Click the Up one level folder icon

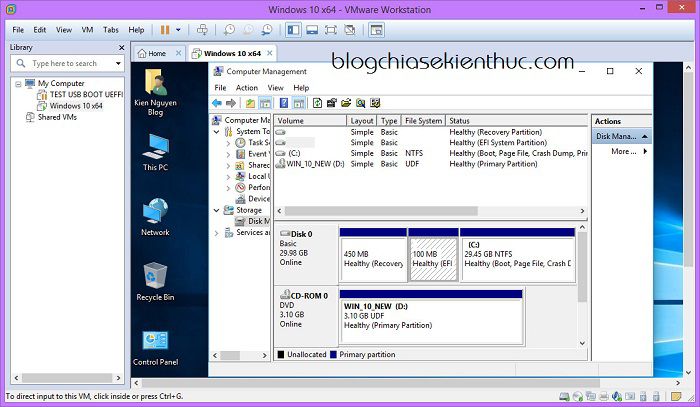[x=250, y=104]
